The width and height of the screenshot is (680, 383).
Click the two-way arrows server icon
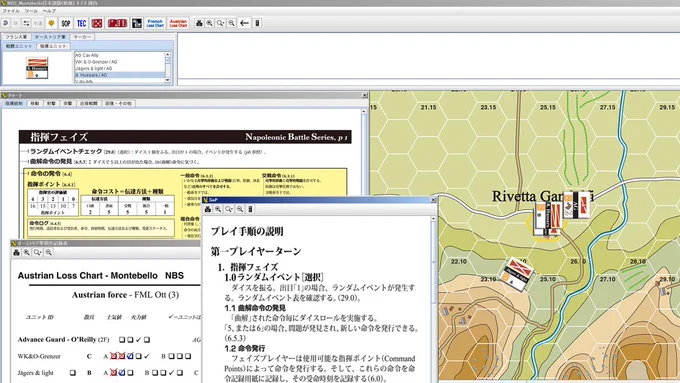click(26, 23)
